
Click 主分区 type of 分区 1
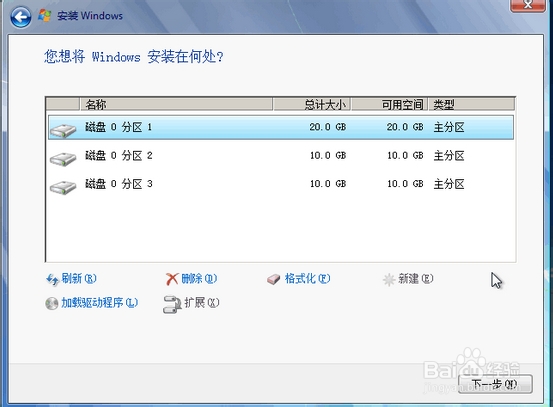tap(449, 127)
